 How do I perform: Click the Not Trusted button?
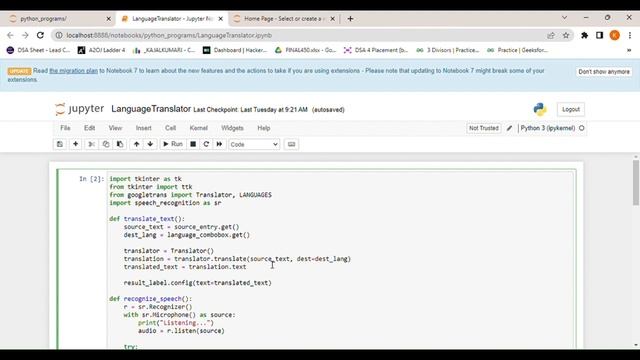pyautogui.click(x=484, y=128)
